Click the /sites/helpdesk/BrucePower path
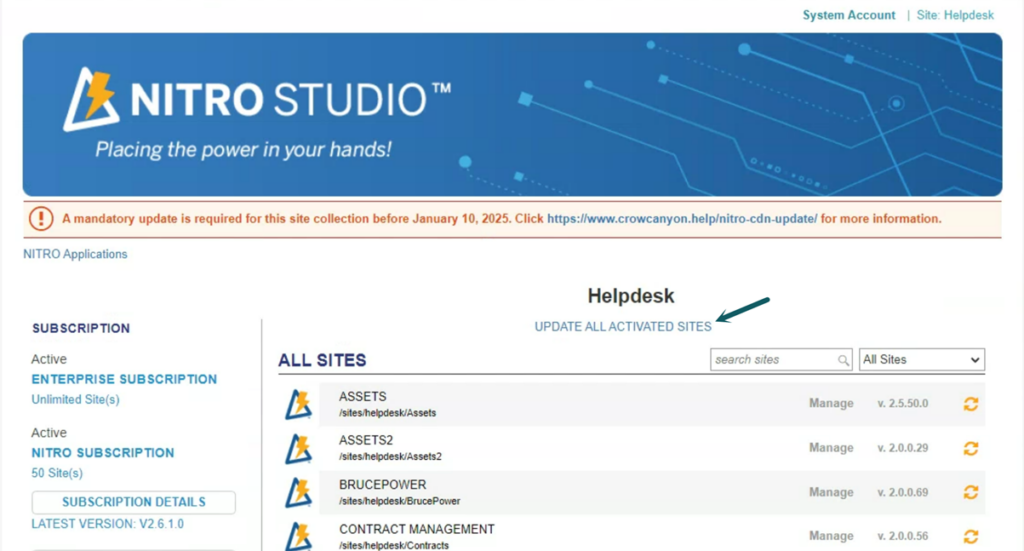The height and width of the screenshot is (551, 1024). [x=399, y=501]
